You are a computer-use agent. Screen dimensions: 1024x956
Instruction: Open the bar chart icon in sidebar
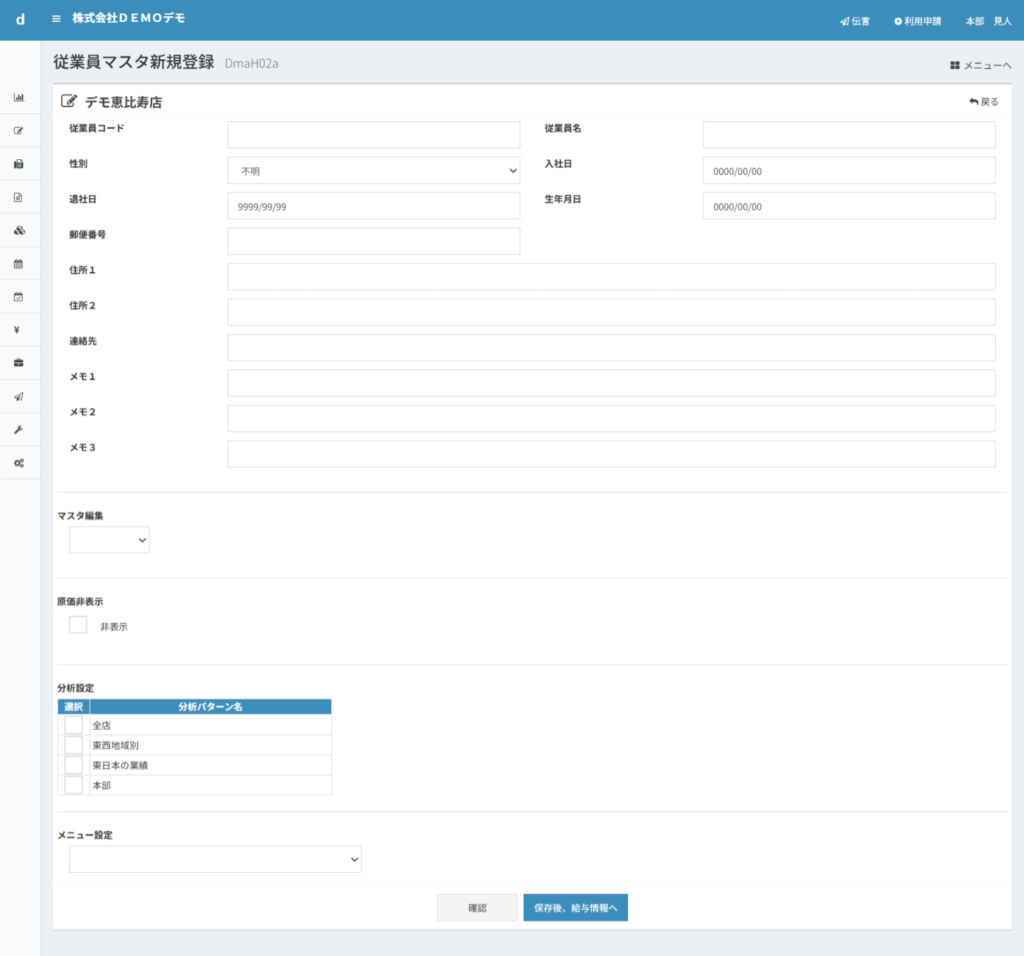click(18, 97)
